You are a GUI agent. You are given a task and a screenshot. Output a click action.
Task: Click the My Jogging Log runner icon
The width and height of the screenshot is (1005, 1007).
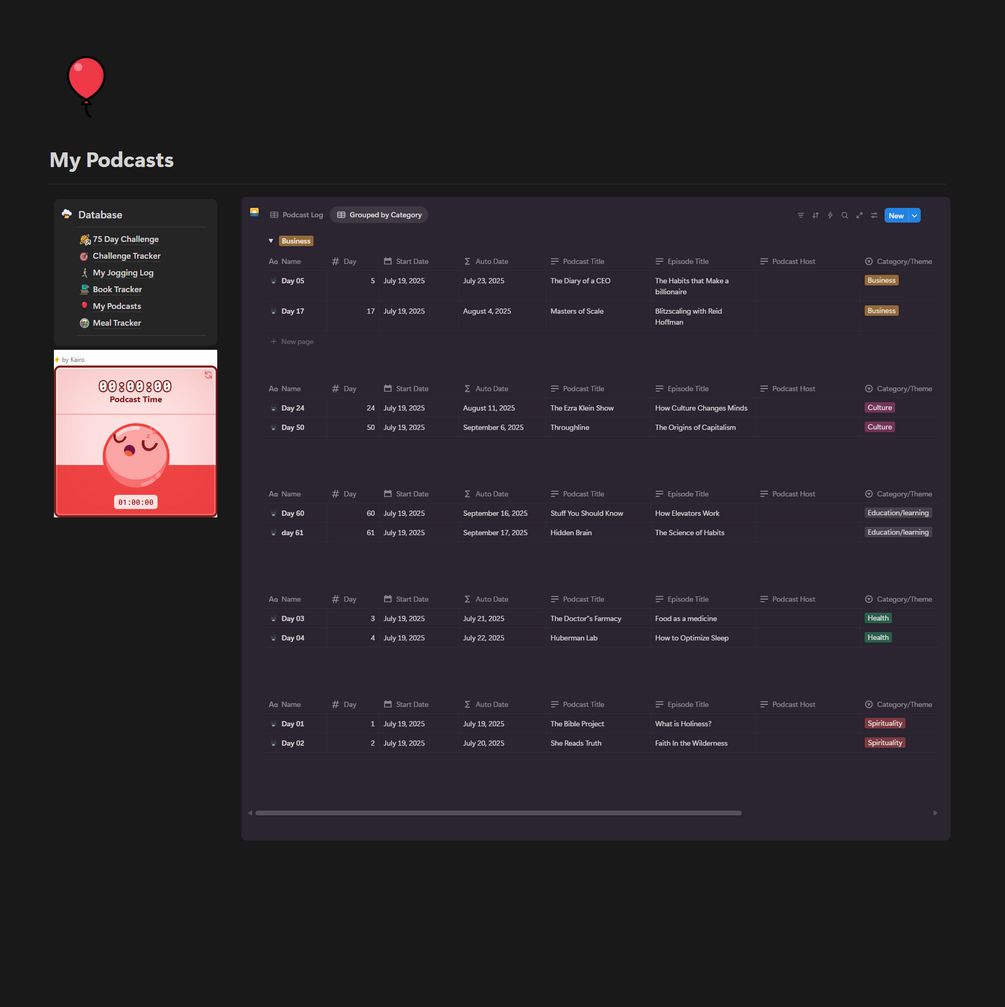point(84,273)
